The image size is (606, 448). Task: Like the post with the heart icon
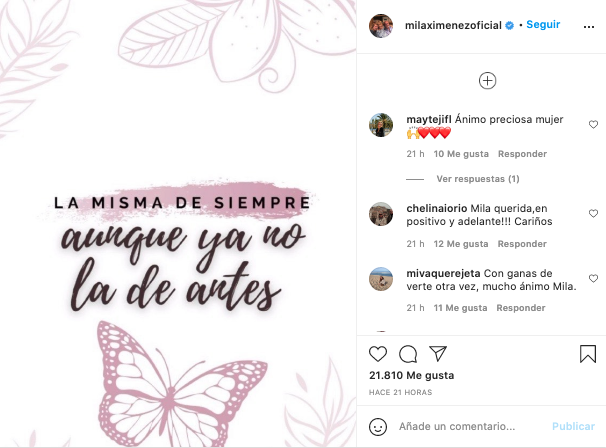(378, 354)
